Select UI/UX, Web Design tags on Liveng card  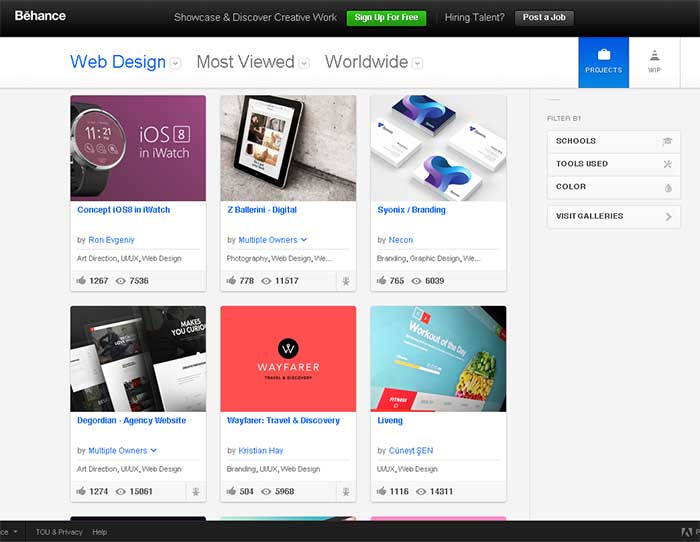pos(407,469)
